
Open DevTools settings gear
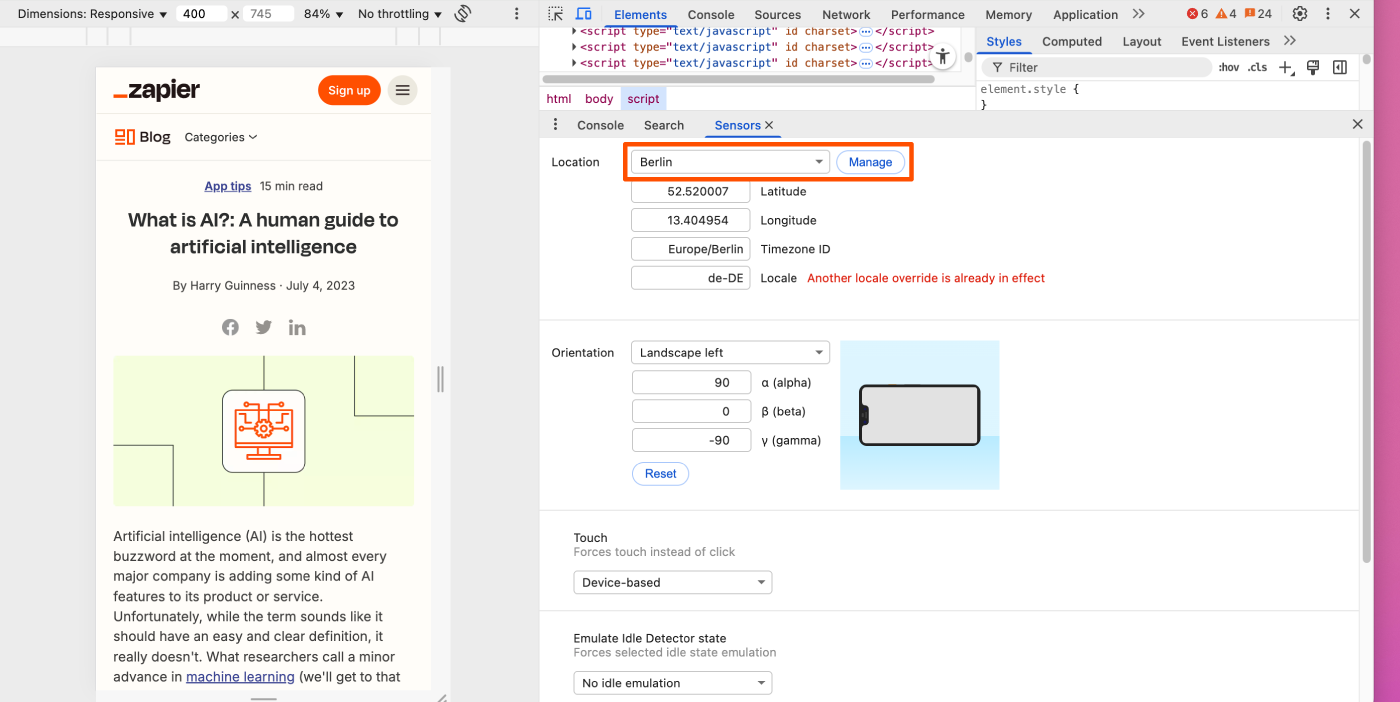(x=1299, y=14)
